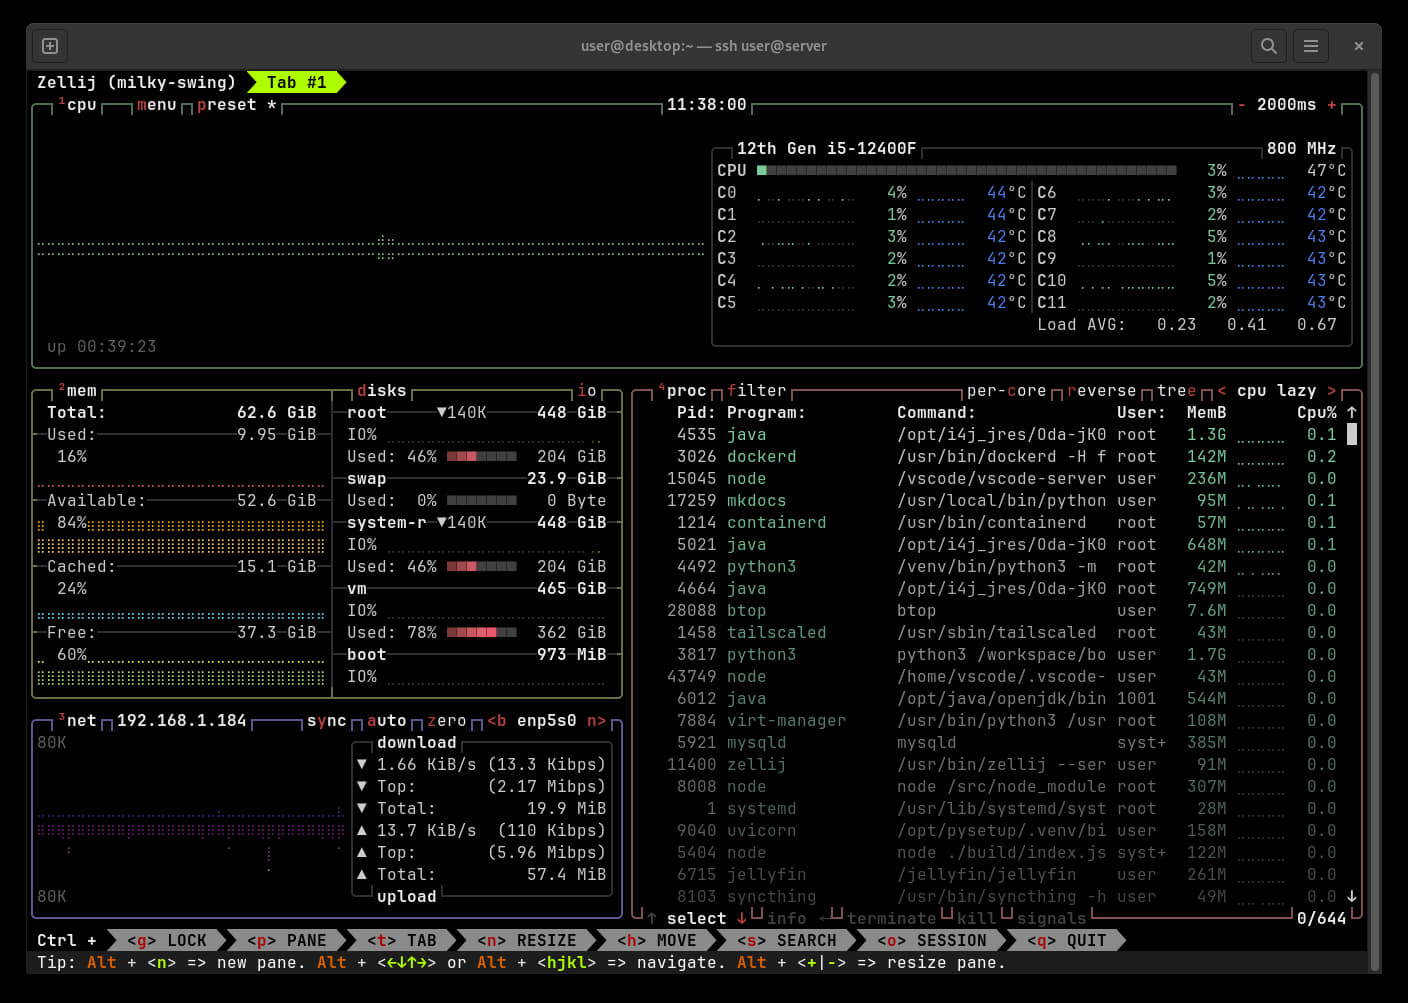Open the process filter field
The width and height of the screenshot is (1408, 1003).
tap(756, 391)
